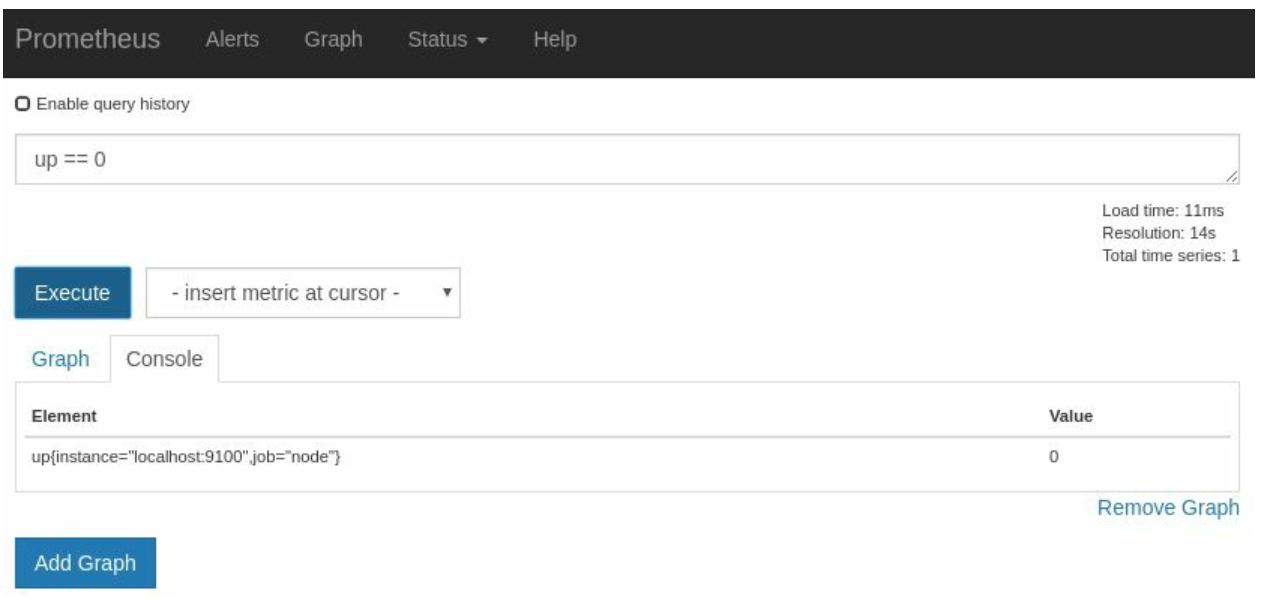Go to the Alerts page
This screenshot has height=603, width=1272.
(x=232, y=40)
